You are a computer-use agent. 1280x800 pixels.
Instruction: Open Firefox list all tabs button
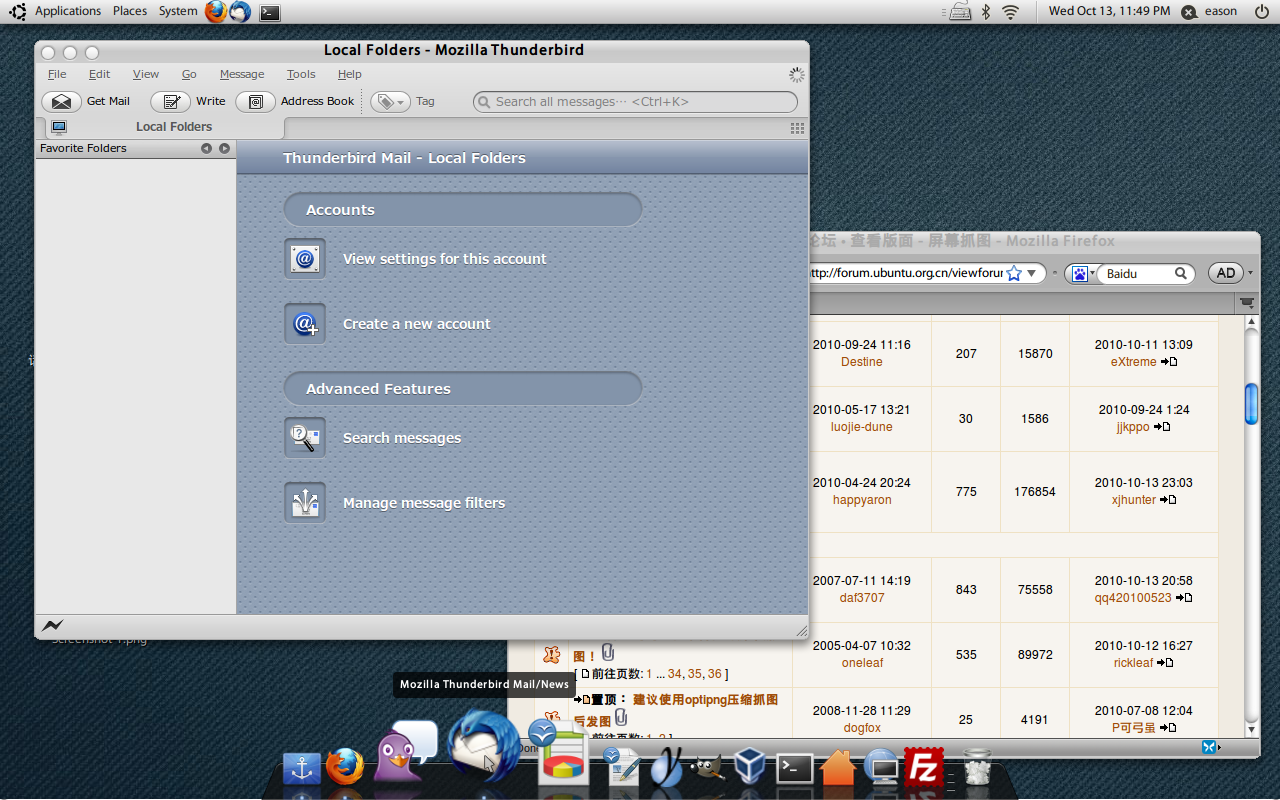[1247, 302]
